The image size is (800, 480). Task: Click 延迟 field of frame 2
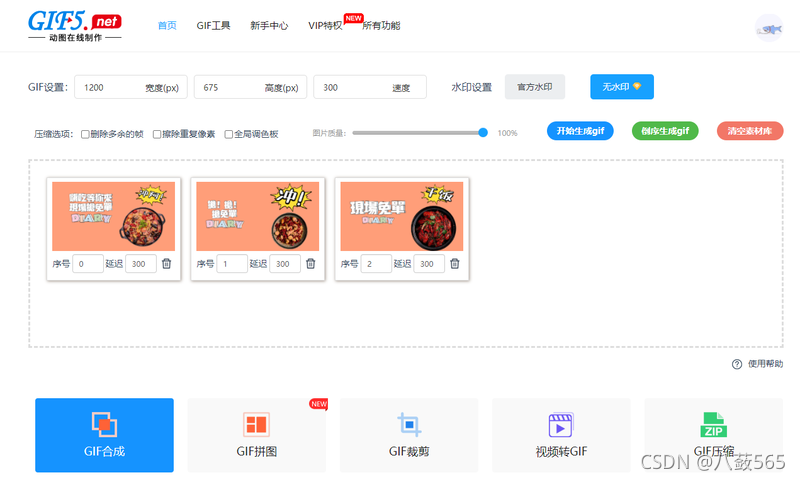point(429,264)
